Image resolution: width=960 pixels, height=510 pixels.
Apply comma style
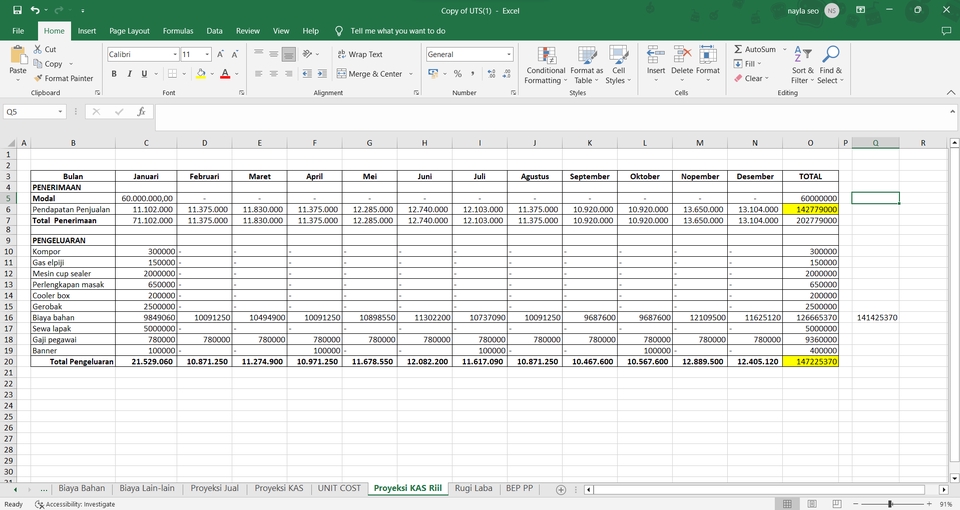(473, 73)
